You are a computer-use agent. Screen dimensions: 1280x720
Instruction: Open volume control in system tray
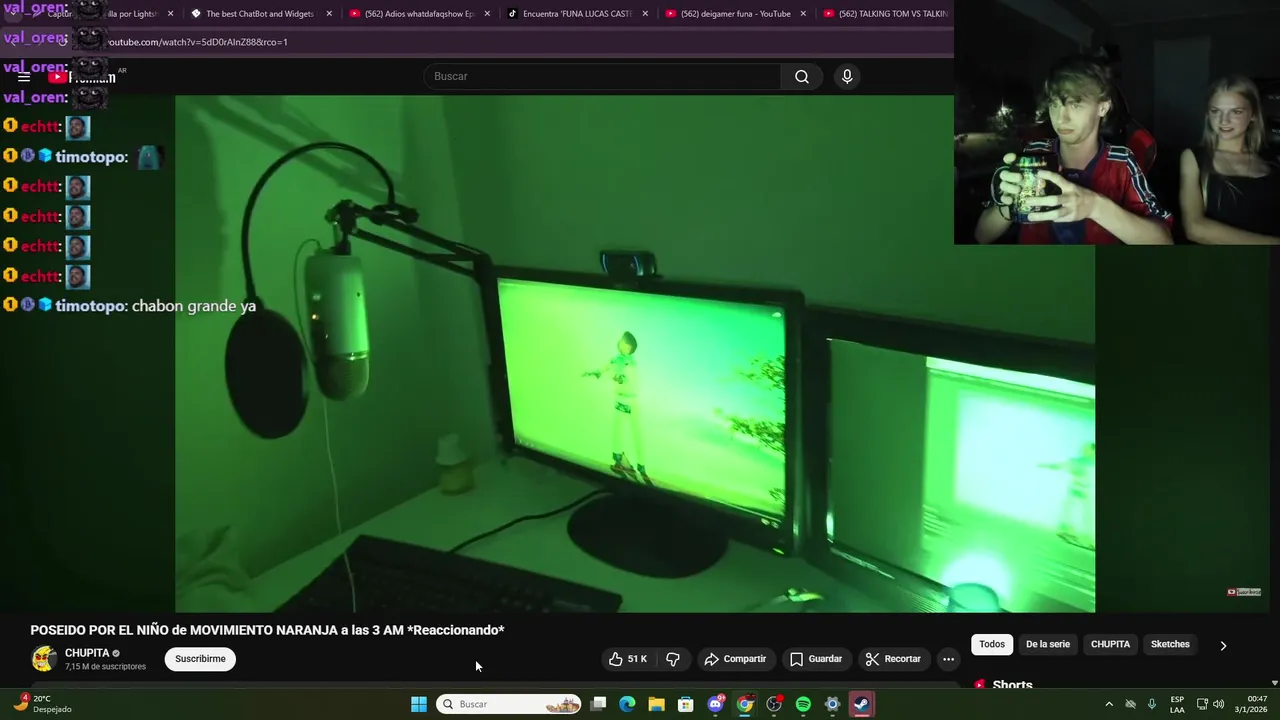click(x=1218, y=704)
